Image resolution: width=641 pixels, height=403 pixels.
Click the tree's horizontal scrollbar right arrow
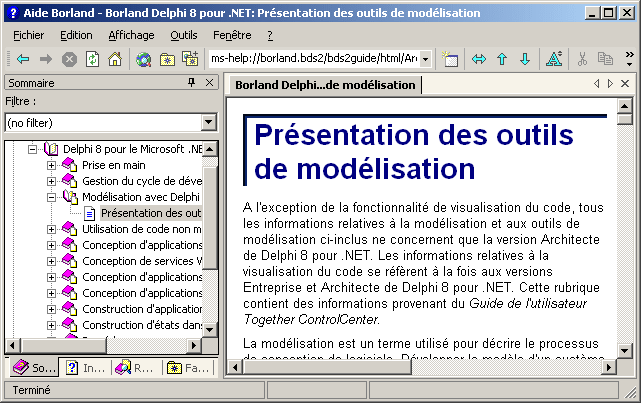194,346
